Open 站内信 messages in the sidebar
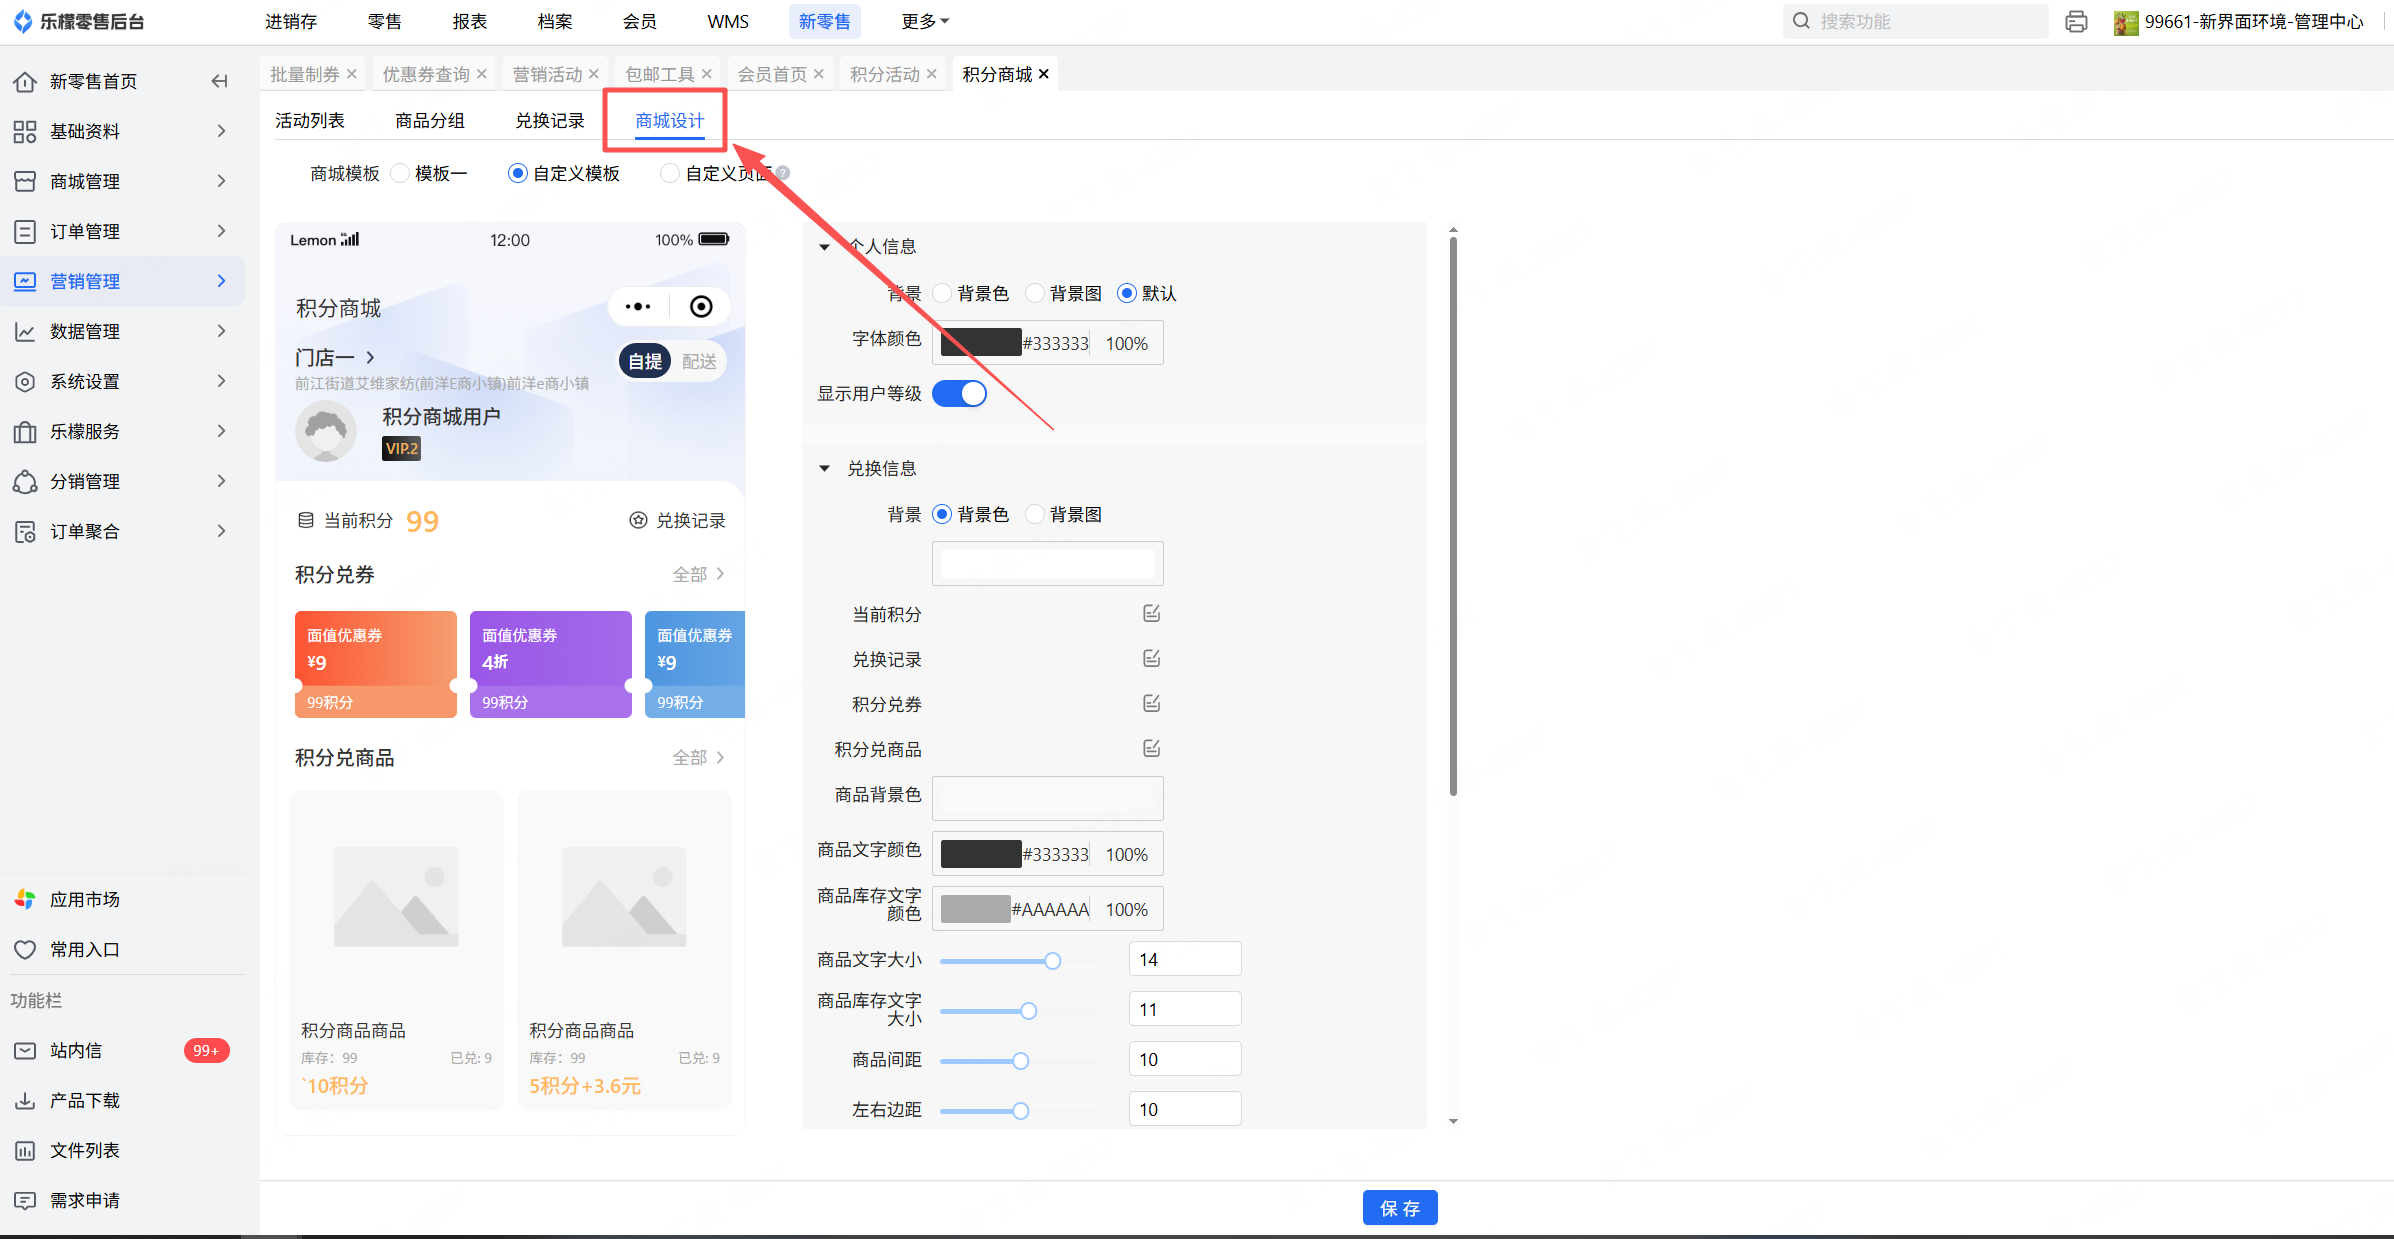Viewport: 2394px width, 1239px height. click(76, 1050)
